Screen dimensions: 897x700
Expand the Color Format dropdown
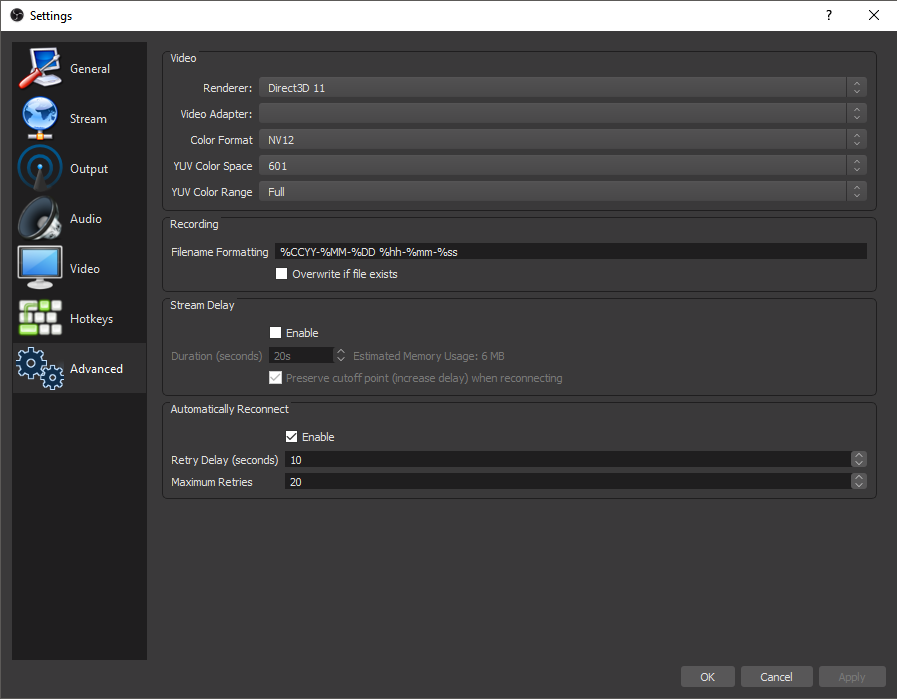[x=563, y=140]
